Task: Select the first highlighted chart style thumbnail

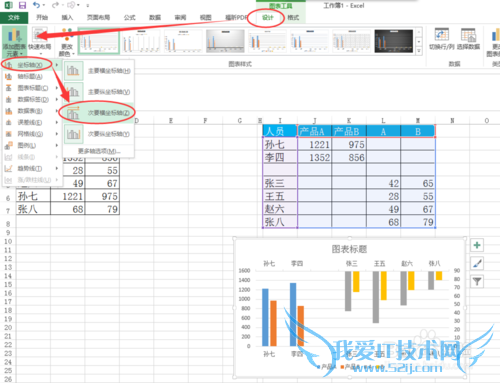Action: 99,41
